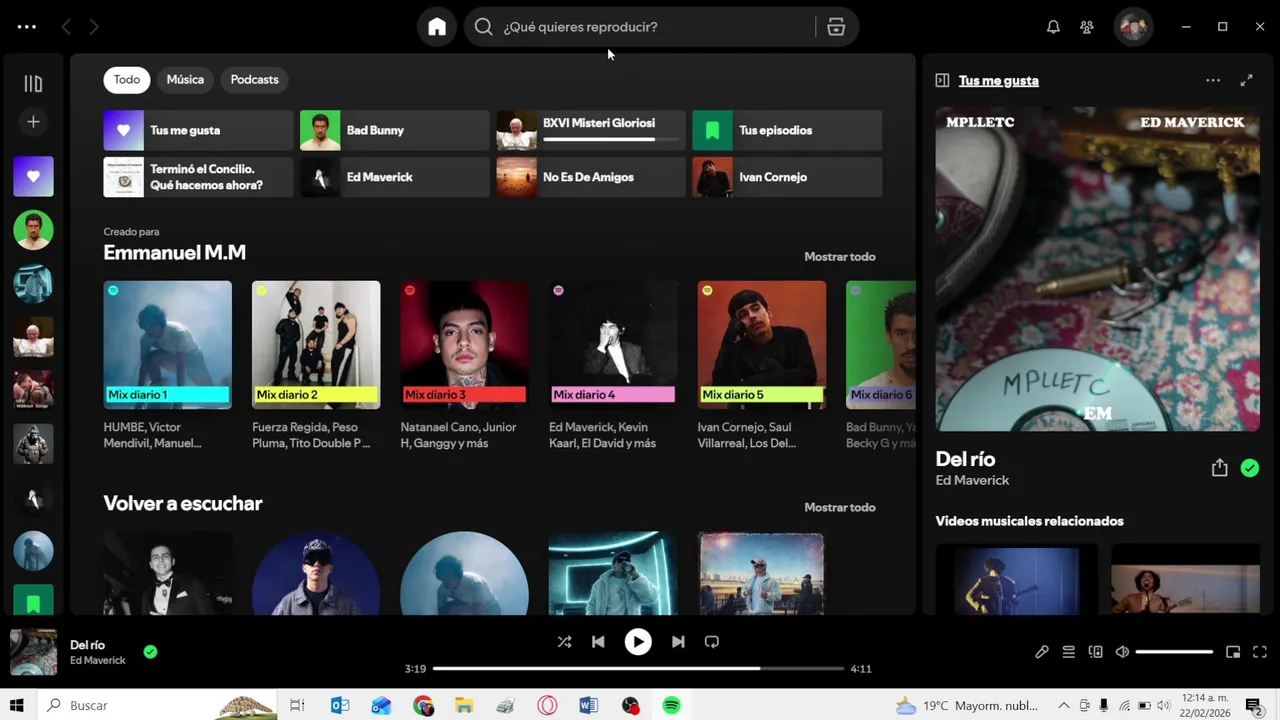
Task: Open BXVI Misteri Gloriosi tile
Action: click(x=591, y=130)
